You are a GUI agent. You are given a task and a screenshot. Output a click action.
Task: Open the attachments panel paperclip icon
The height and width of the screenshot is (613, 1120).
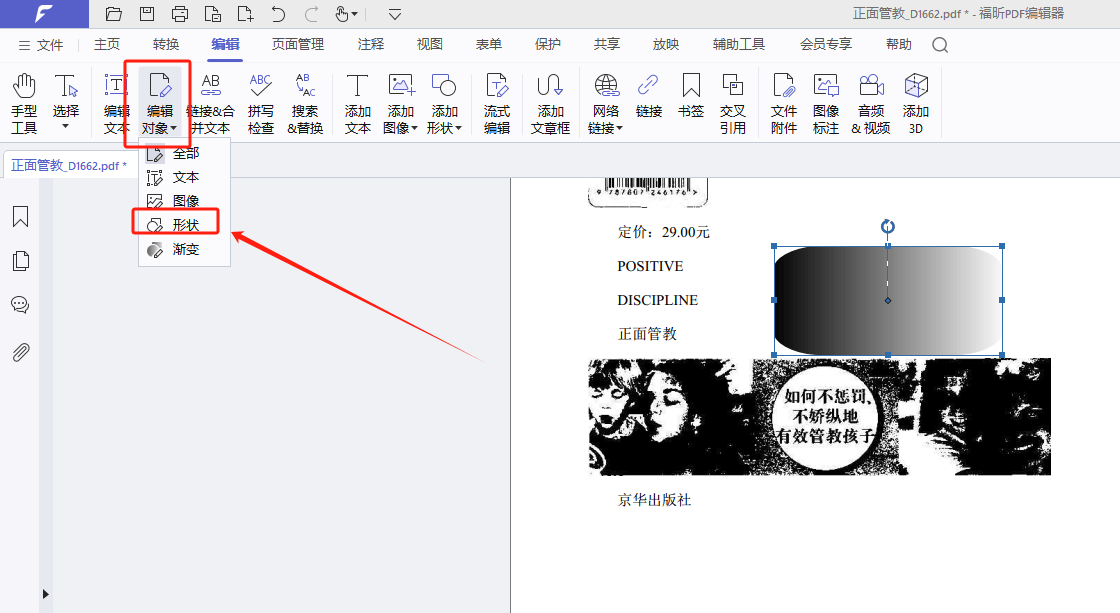[20, 352]
